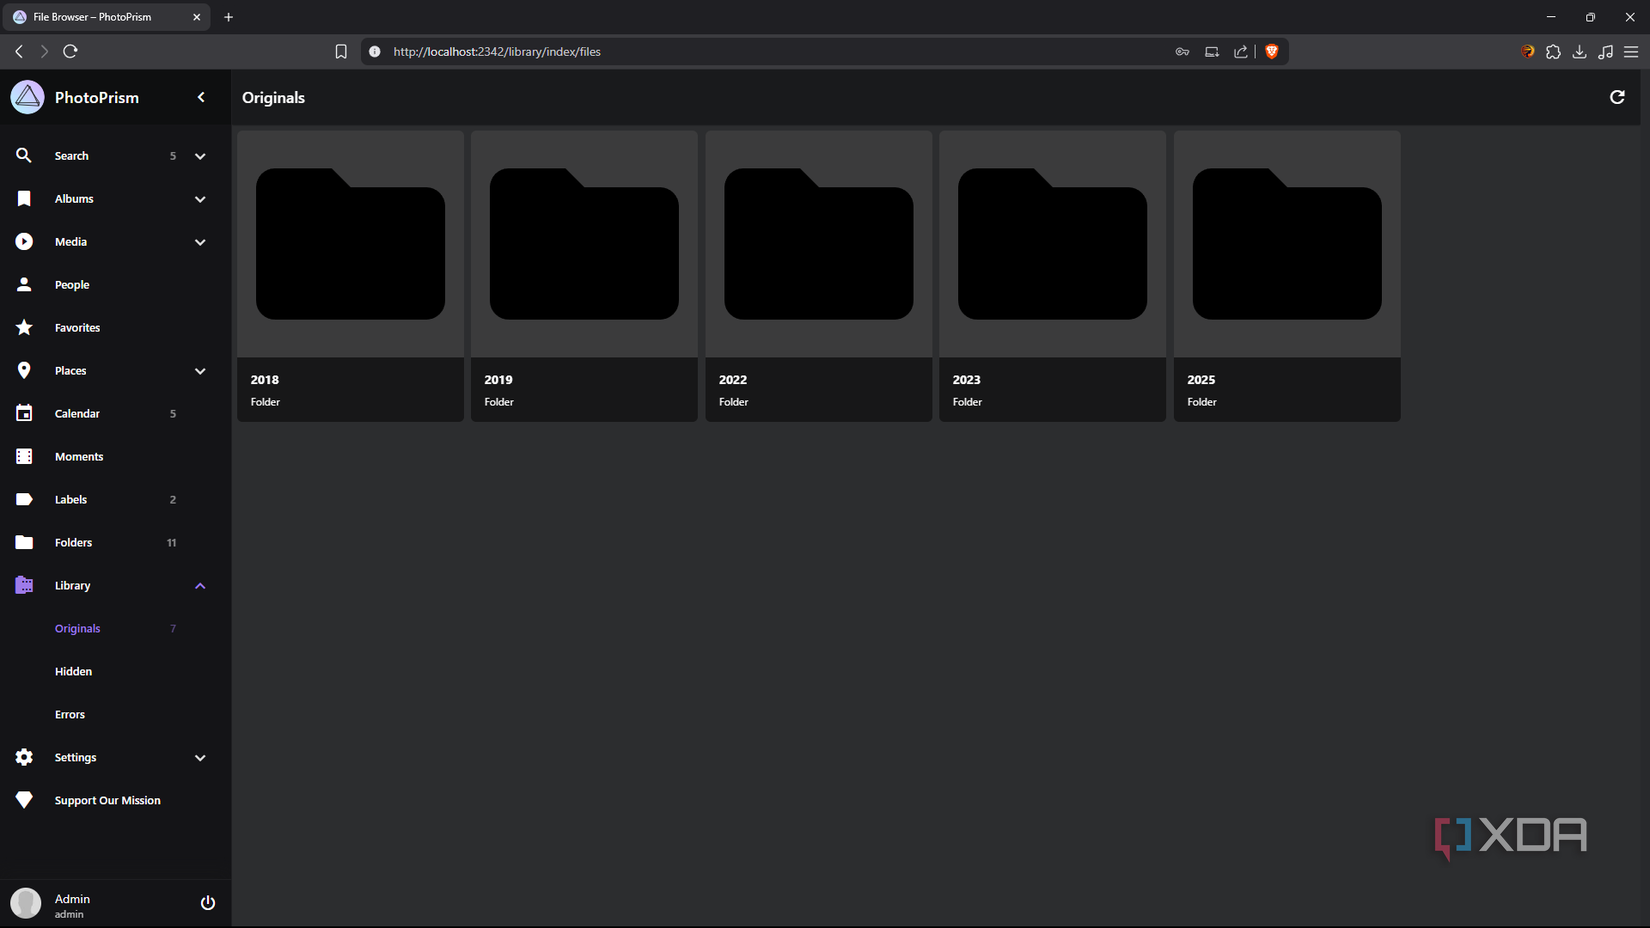Click the Labels tag icon
This screenshot has height=928, width=1650.
pyautogui.click(x=24, y=499)
